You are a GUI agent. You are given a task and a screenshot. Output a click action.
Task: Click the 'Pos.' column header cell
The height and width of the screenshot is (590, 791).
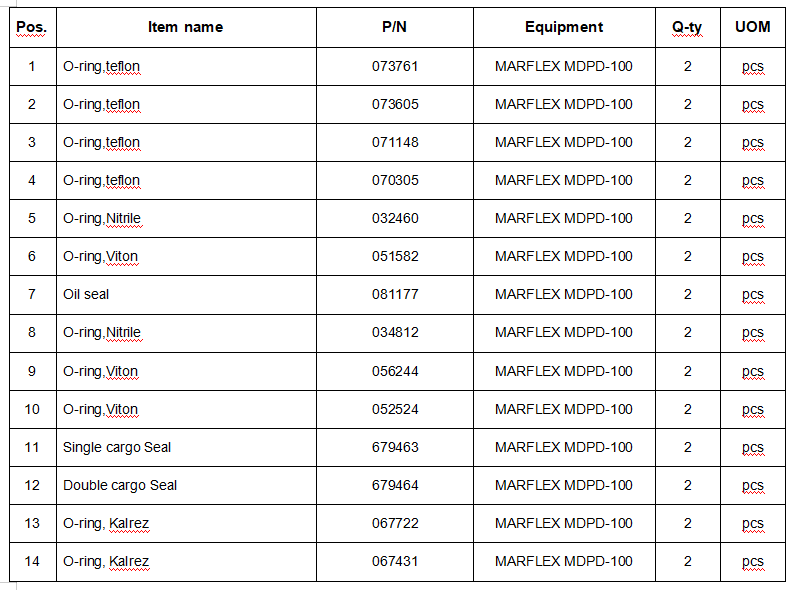click(32, 27)
